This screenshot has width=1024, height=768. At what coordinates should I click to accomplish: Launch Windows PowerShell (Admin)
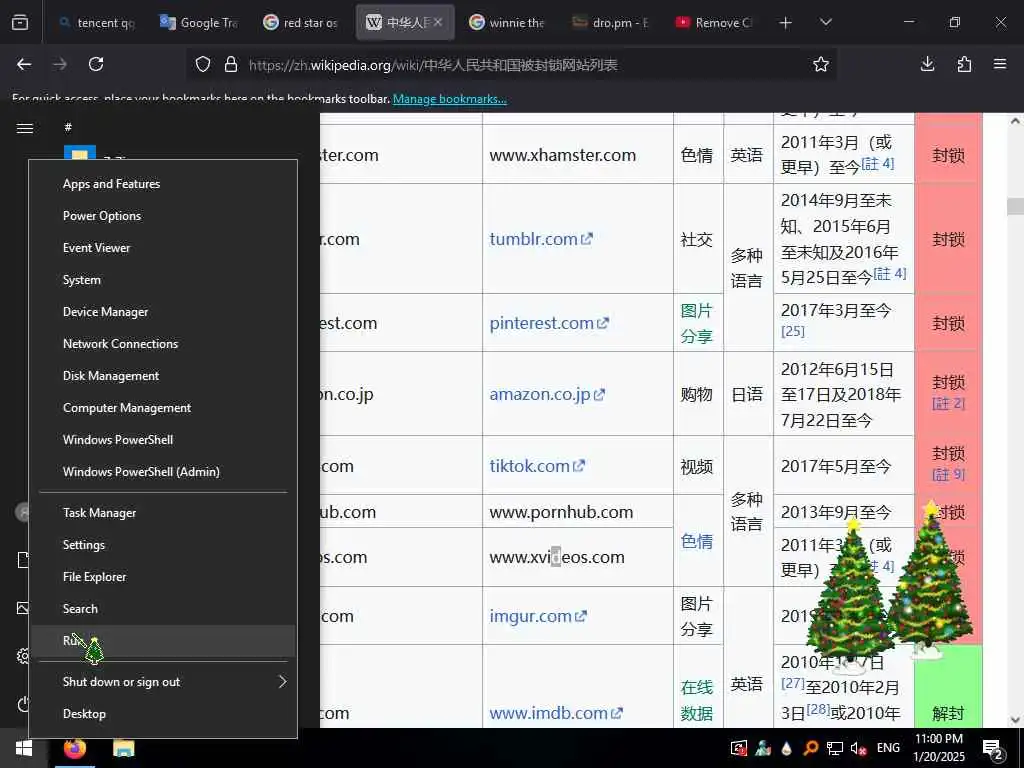163,472
